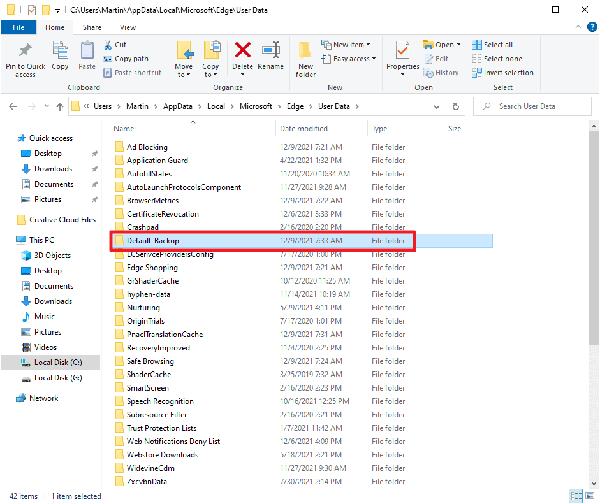The width and height of the screenshot is (600, 504).
Task: Click Invert selection in the ribbon
Action: click(502, 72)
